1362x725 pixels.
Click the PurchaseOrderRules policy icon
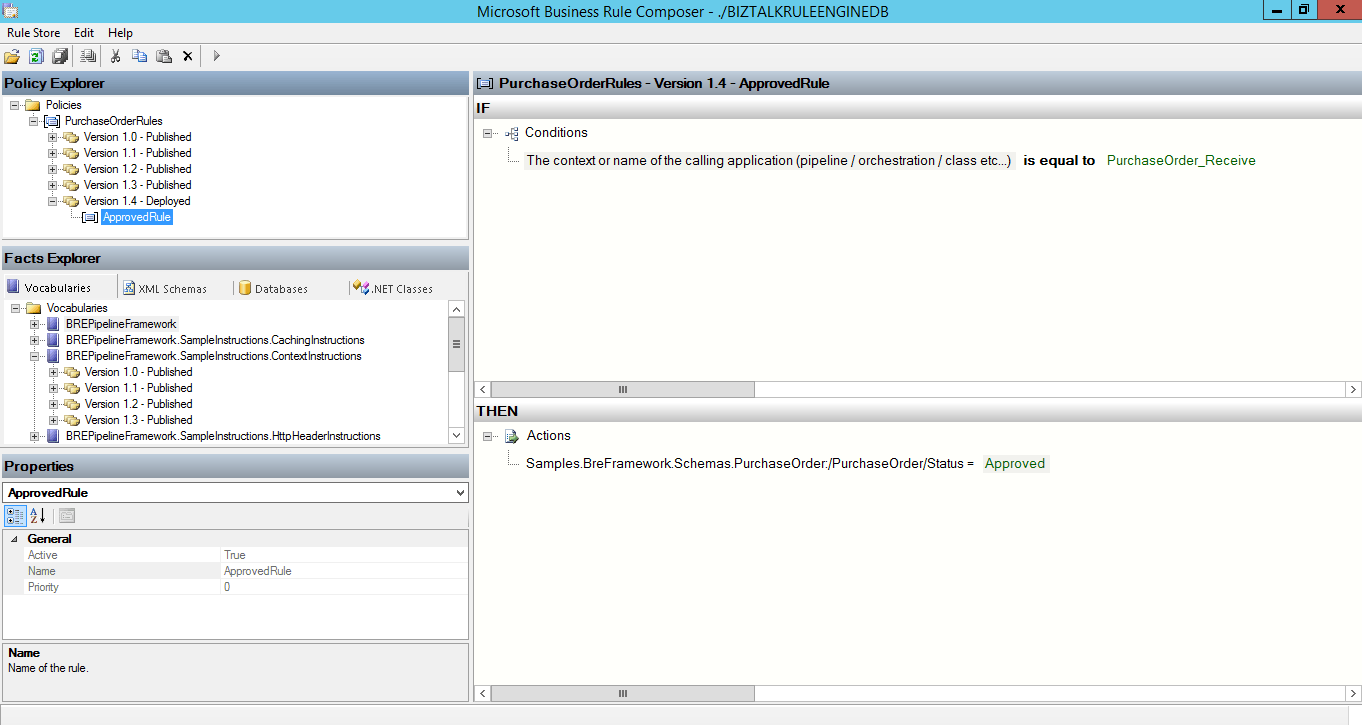pos(52,121)
